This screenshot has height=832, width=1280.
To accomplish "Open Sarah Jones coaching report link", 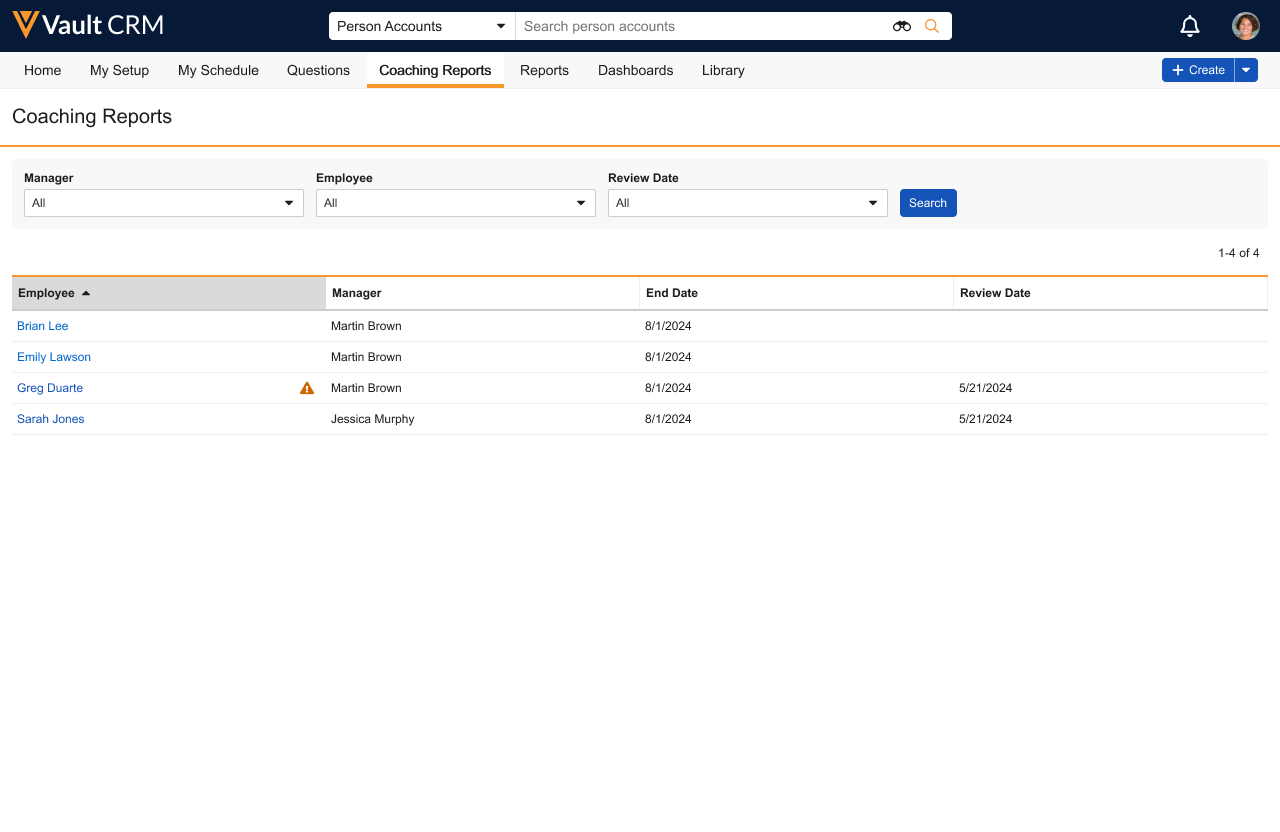I will coord(51,419).
